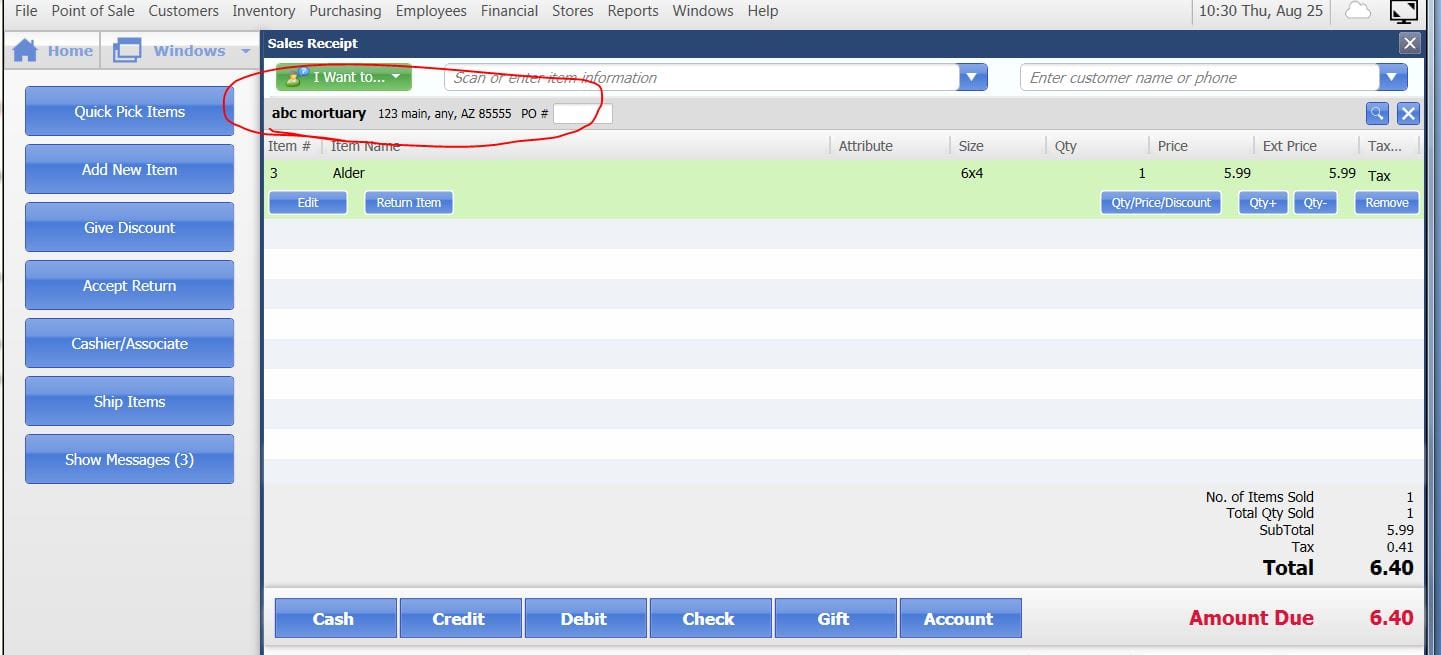Remove the Alder item from the receipt
The height and width of the screenshot is (655, 1441).
click(1385, 202)
